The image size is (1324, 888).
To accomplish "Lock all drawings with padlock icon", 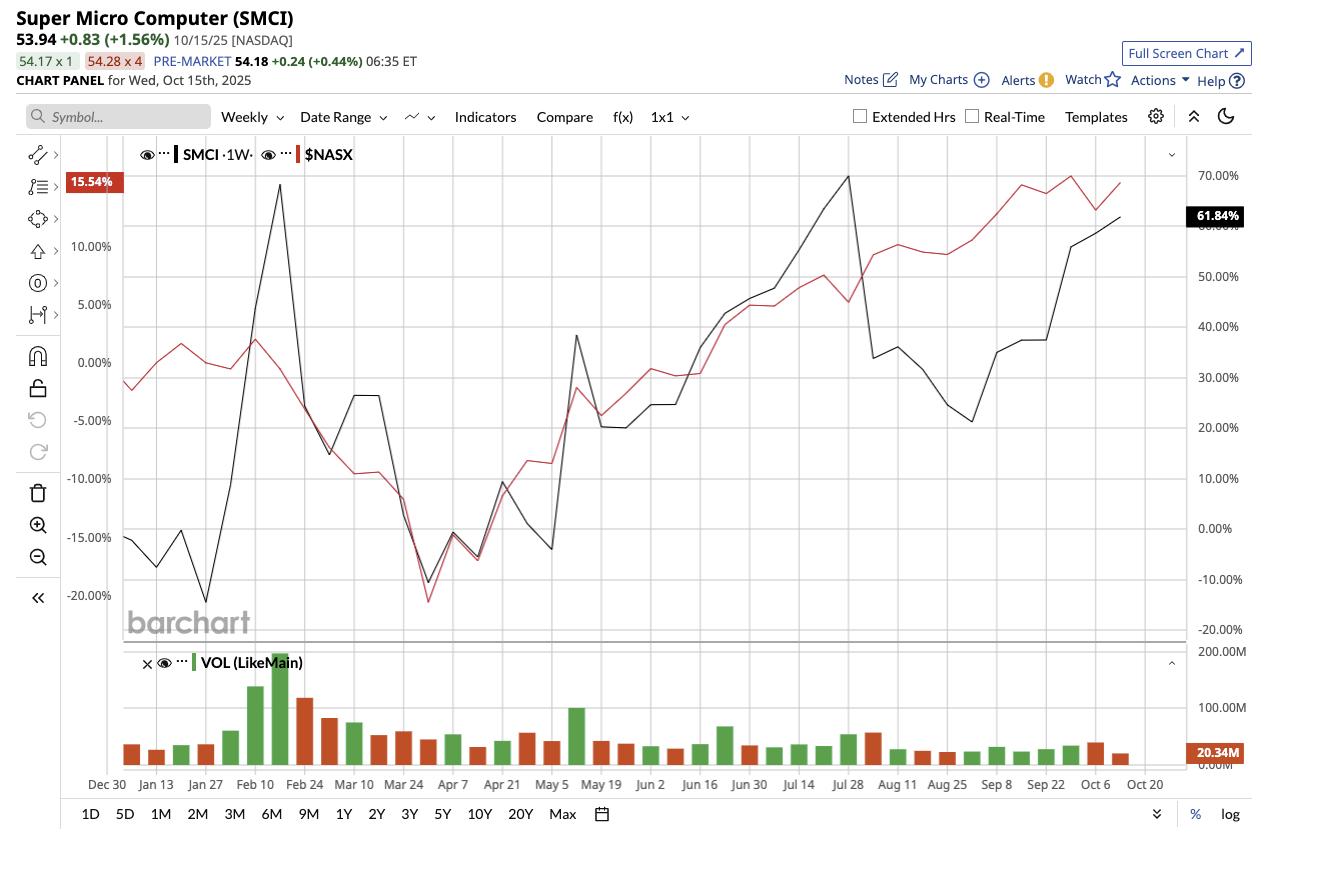I will click(38, 388).
